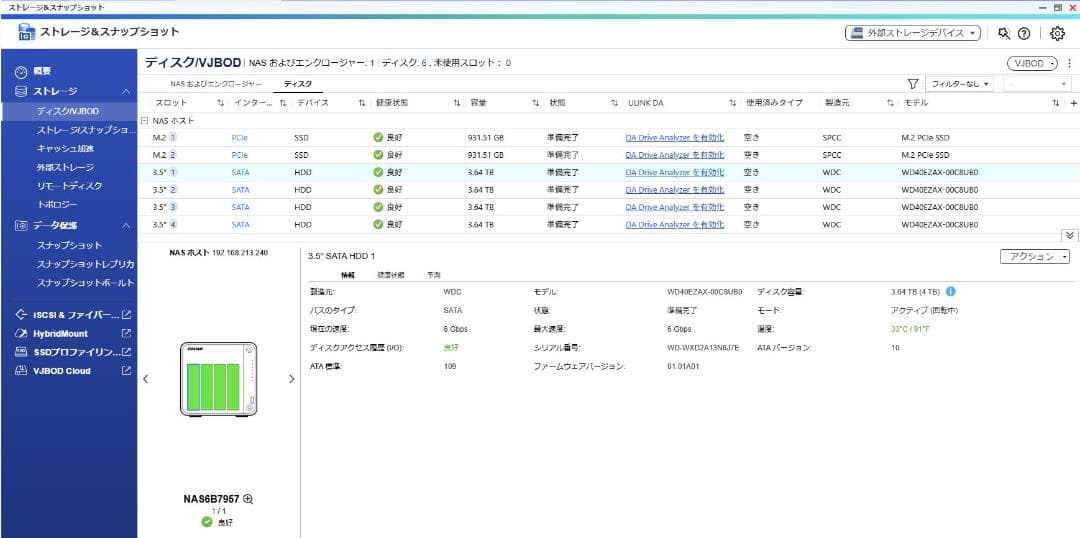This screenshot has height=538, width=1080.
Task: Click the filter funnel icon
Action: pos(913,84)
